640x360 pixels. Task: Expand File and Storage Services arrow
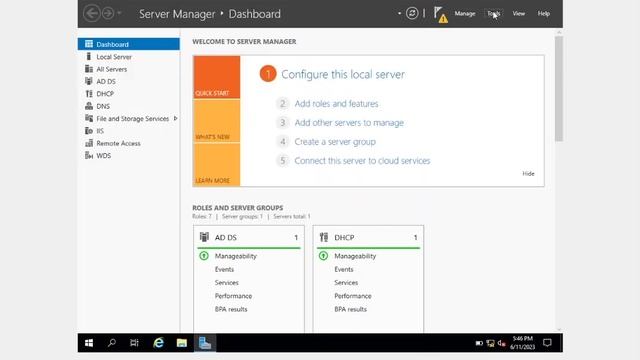coord(176,118)
